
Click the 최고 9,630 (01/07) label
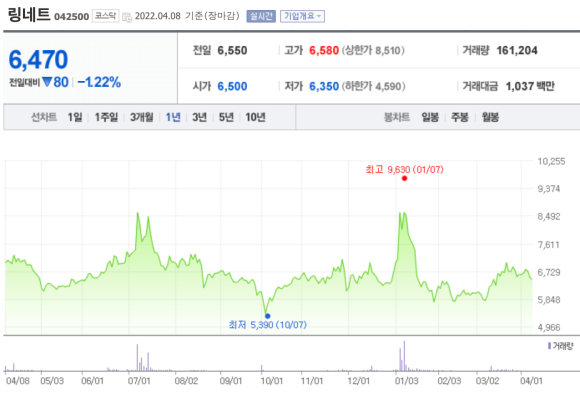click(404, 169)
